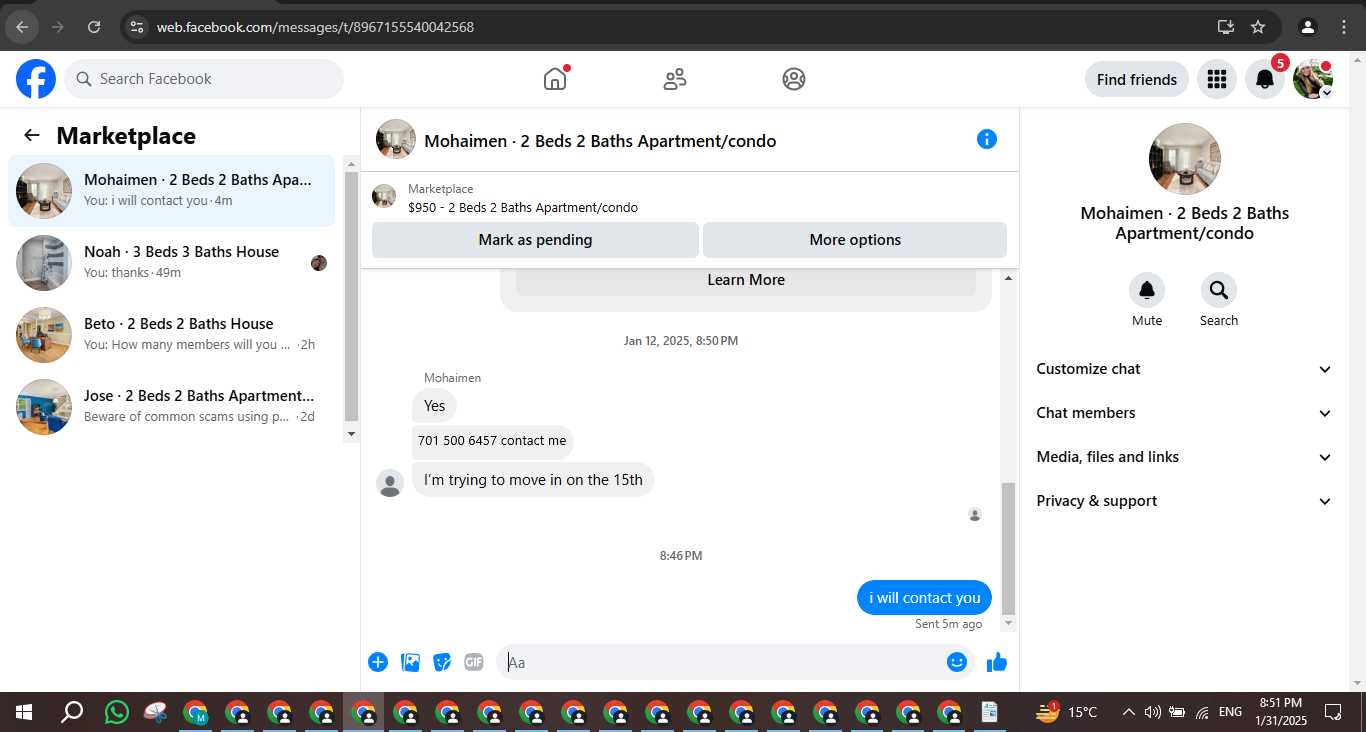Open the Chrome profile icon
Image resolution: width=1366 pixels, height=732 pixels.
point(1308,27)
